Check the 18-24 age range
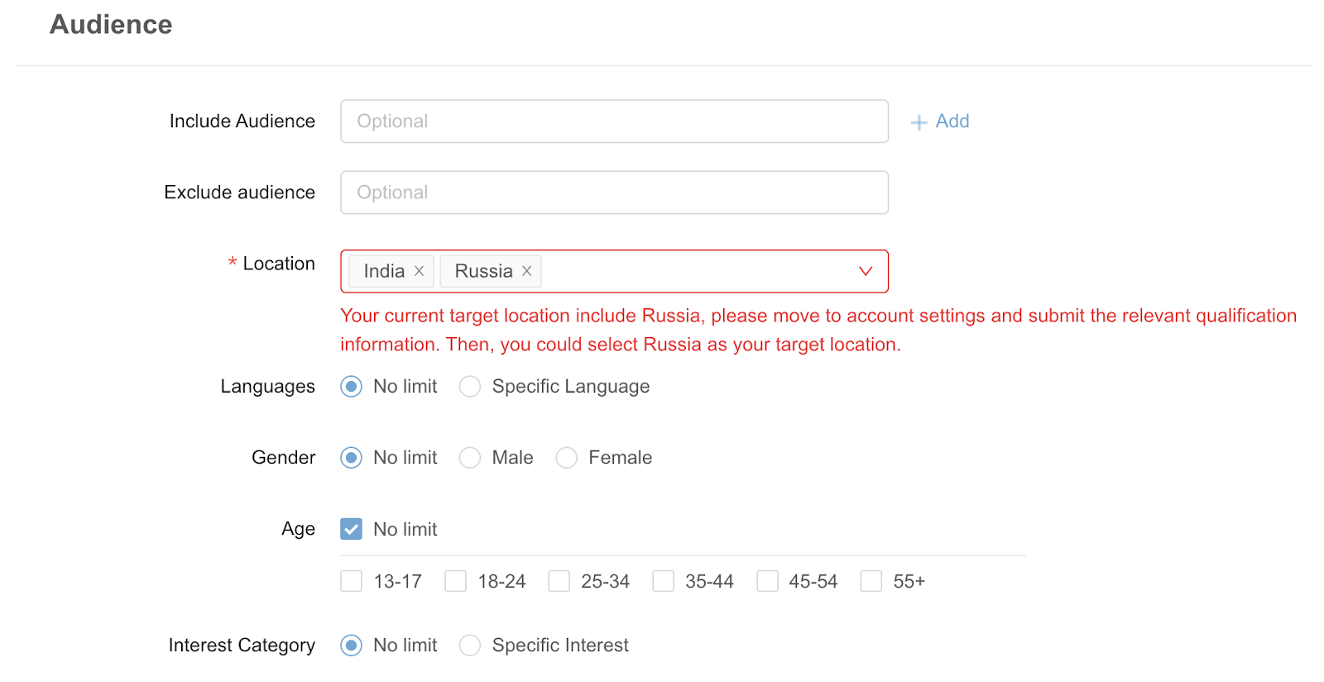The image size is (1324, 682). tap(455, 581)
